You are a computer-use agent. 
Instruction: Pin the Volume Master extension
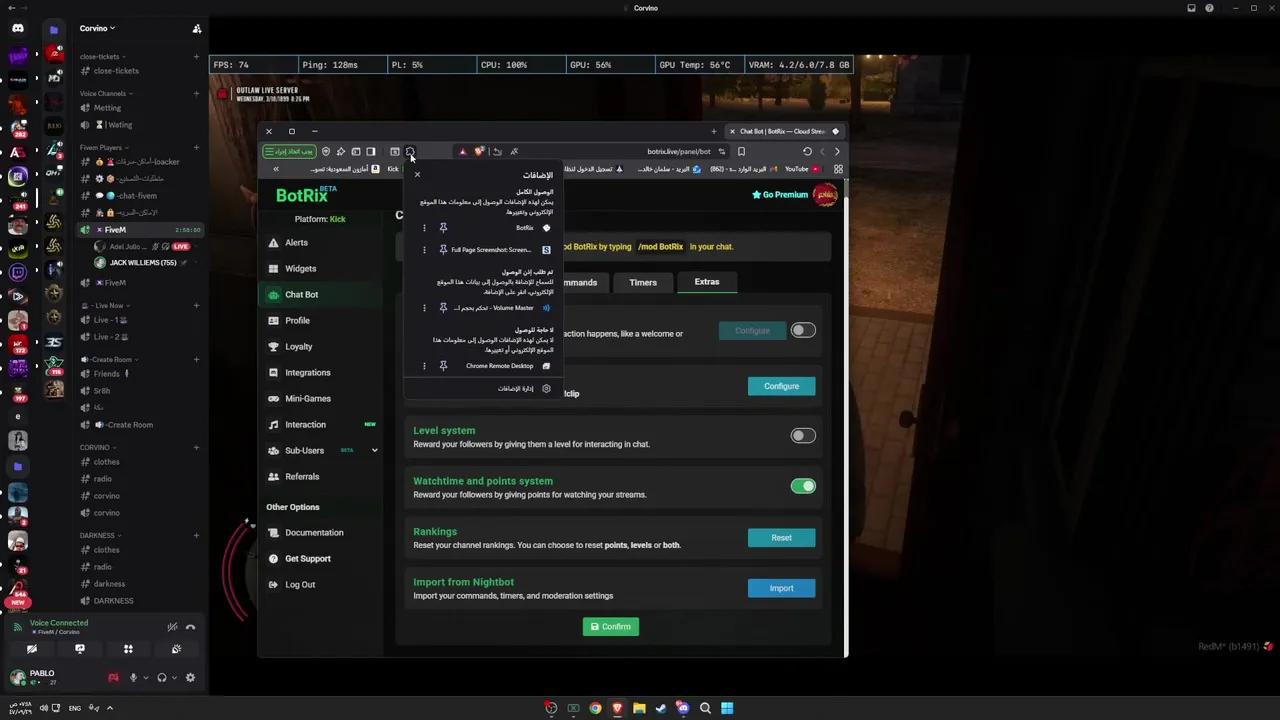(x=443, y=308)
